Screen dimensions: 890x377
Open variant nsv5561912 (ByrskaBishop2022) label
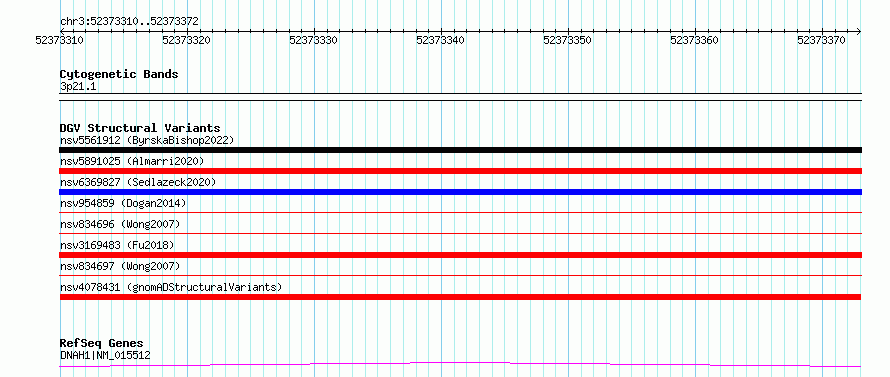pos(147,140)
